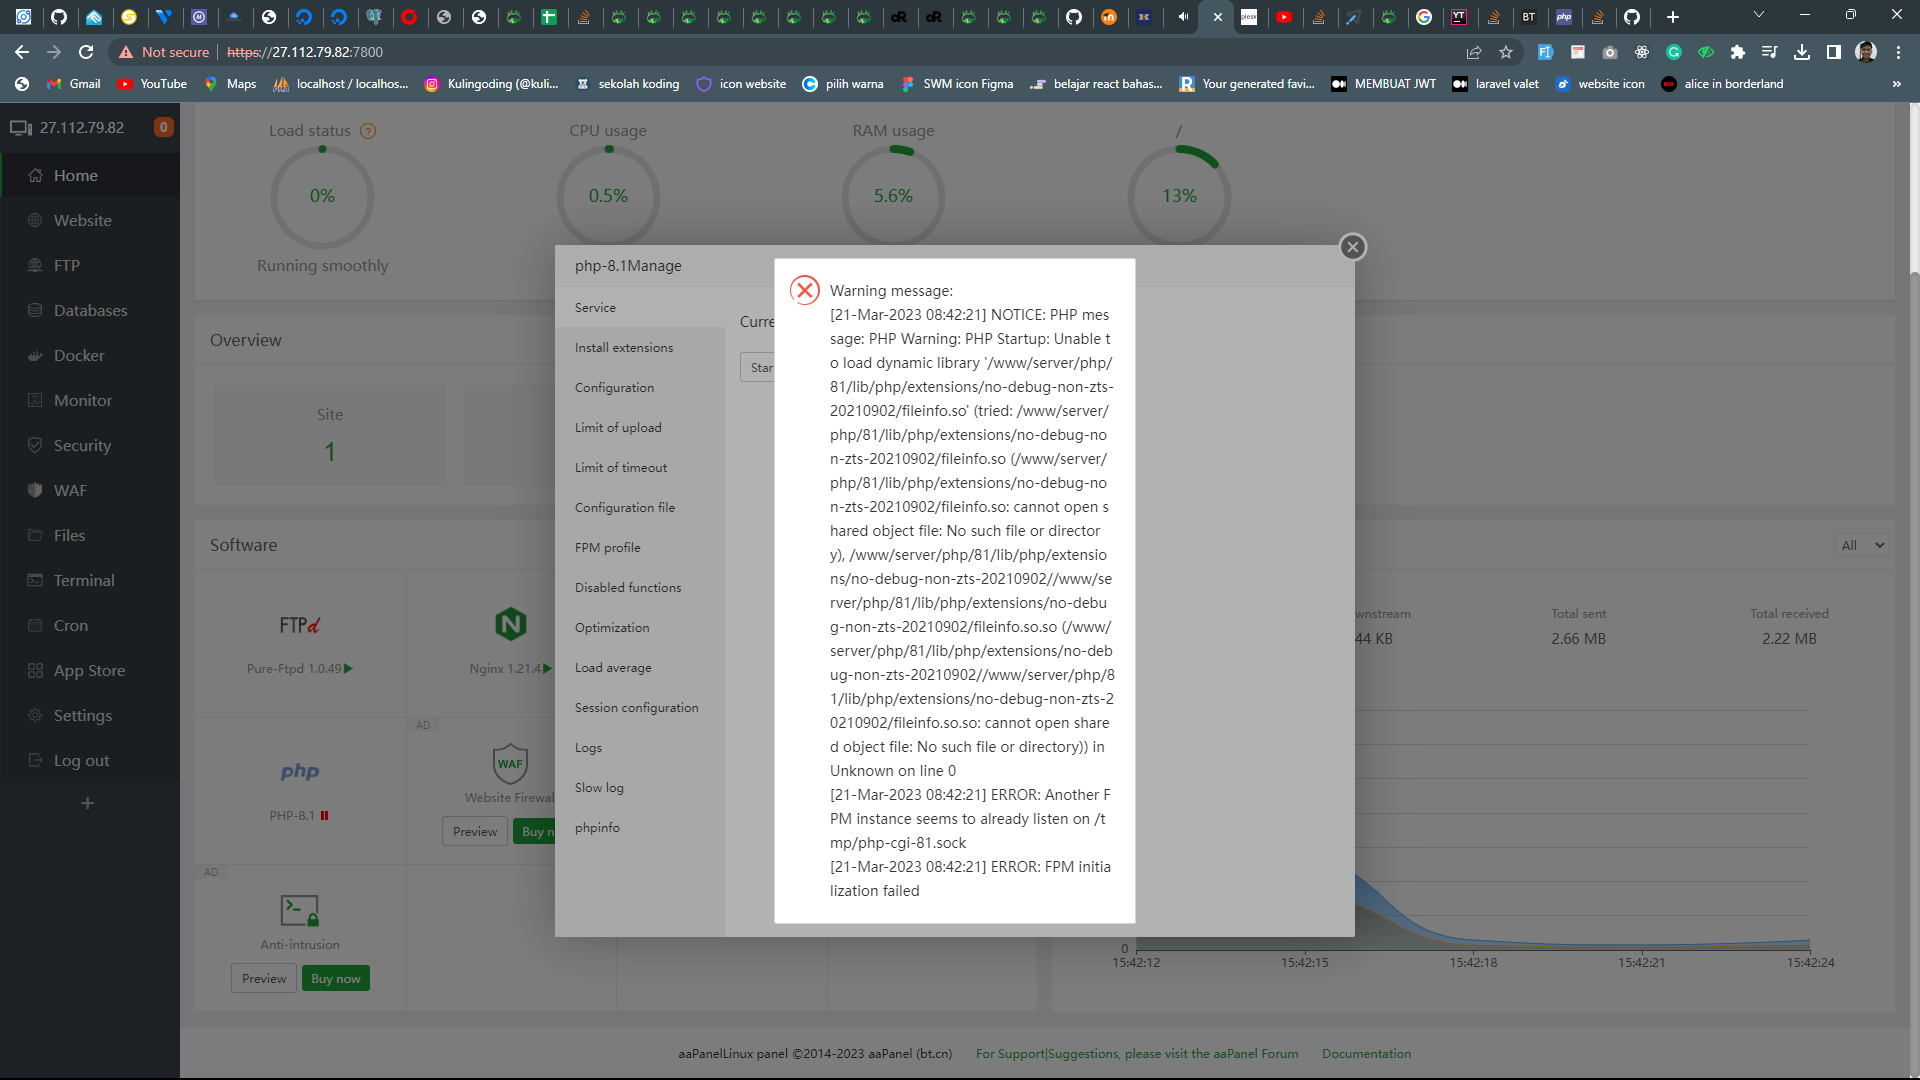
Task: Expand the hidden bookmarks chevron
Action: pyautogui.click(x=1896, y=84)
